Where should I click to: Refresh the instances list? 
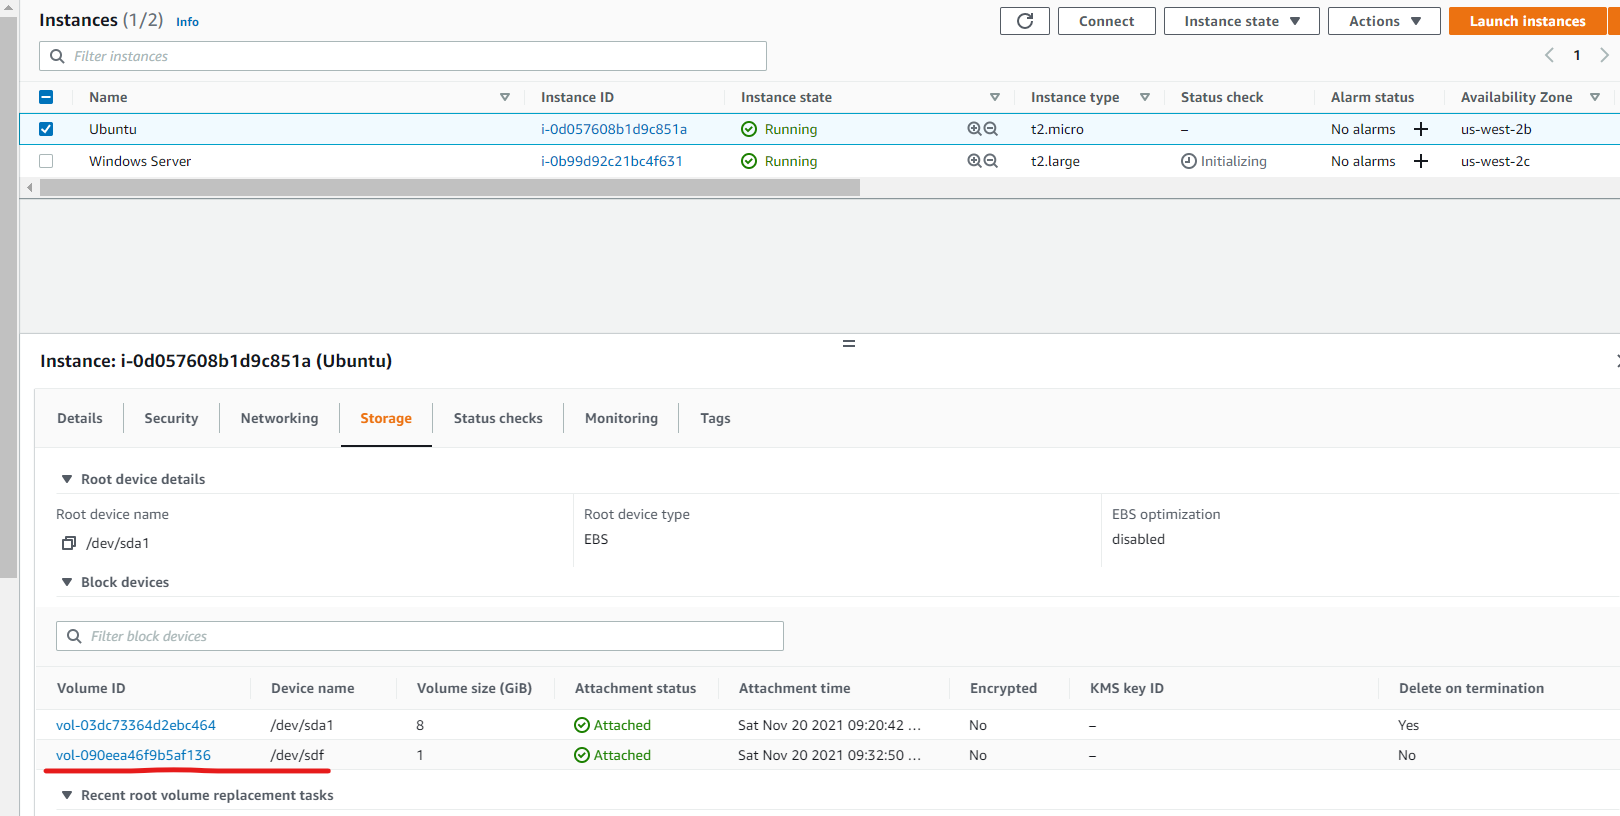pos(1024,21)
